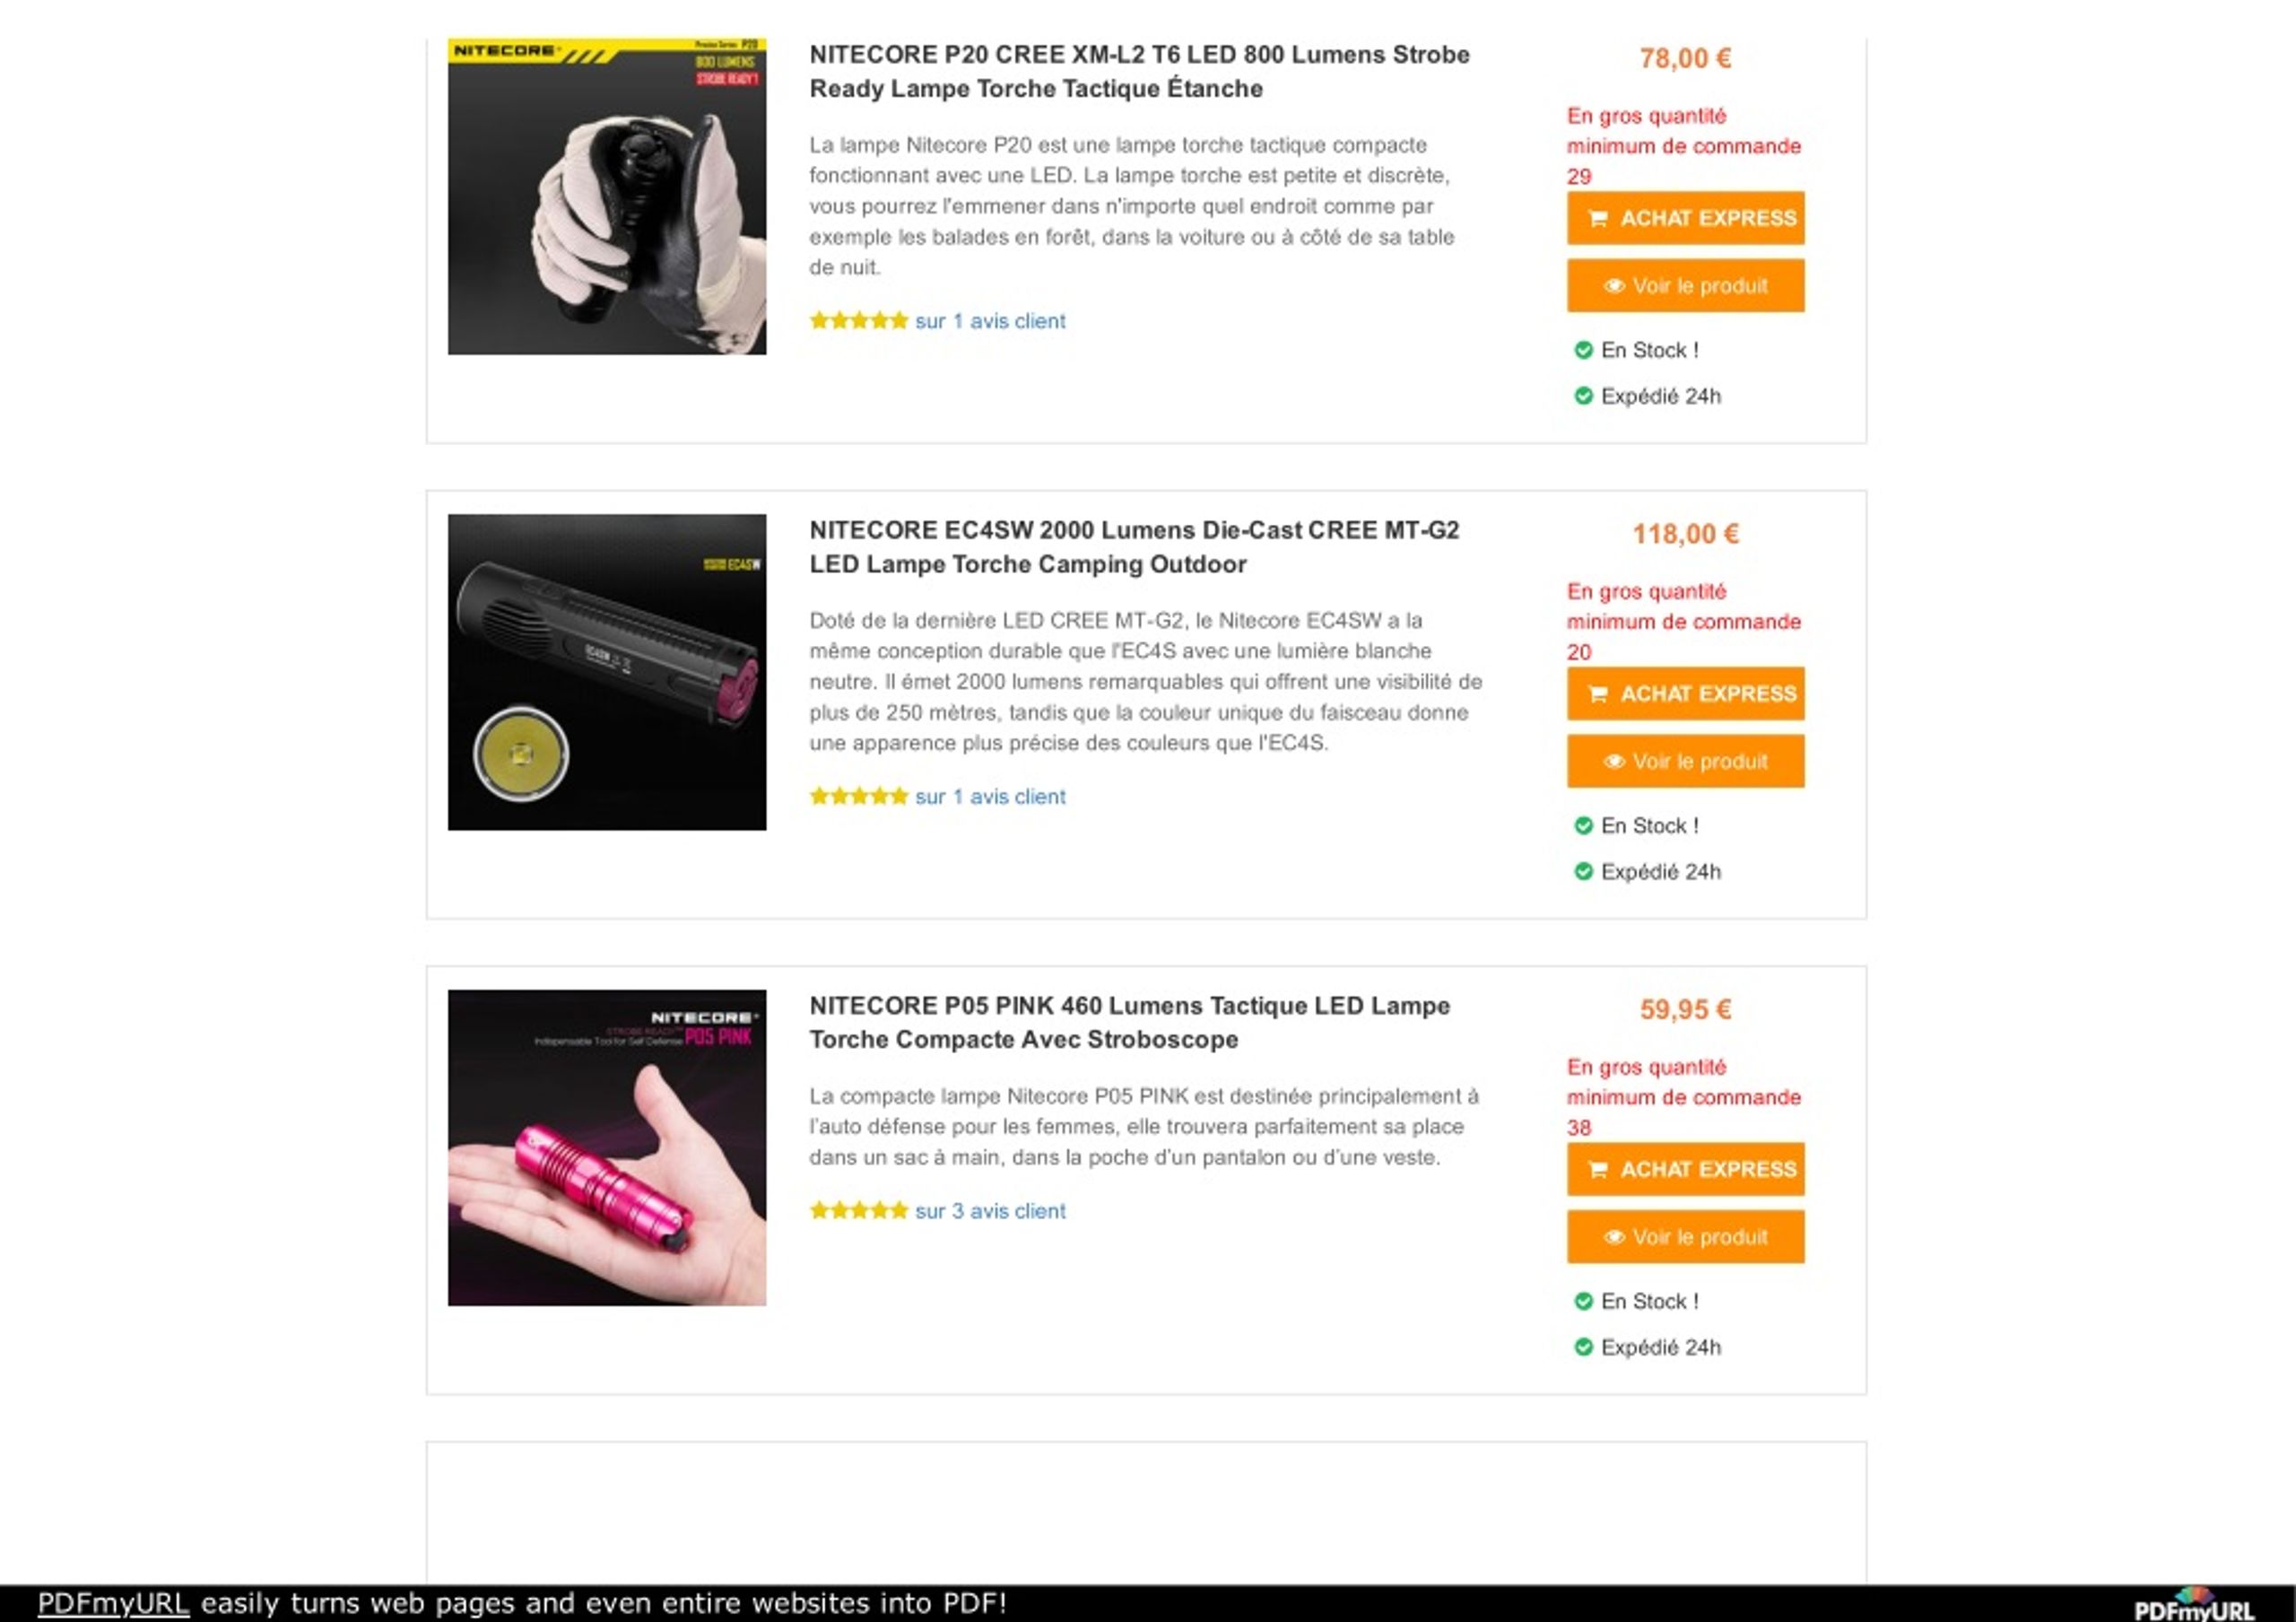Viewport: 2296px width, 1622px height.
Task: Open the P20 gloved hand product image
Action: coord(607,197)
